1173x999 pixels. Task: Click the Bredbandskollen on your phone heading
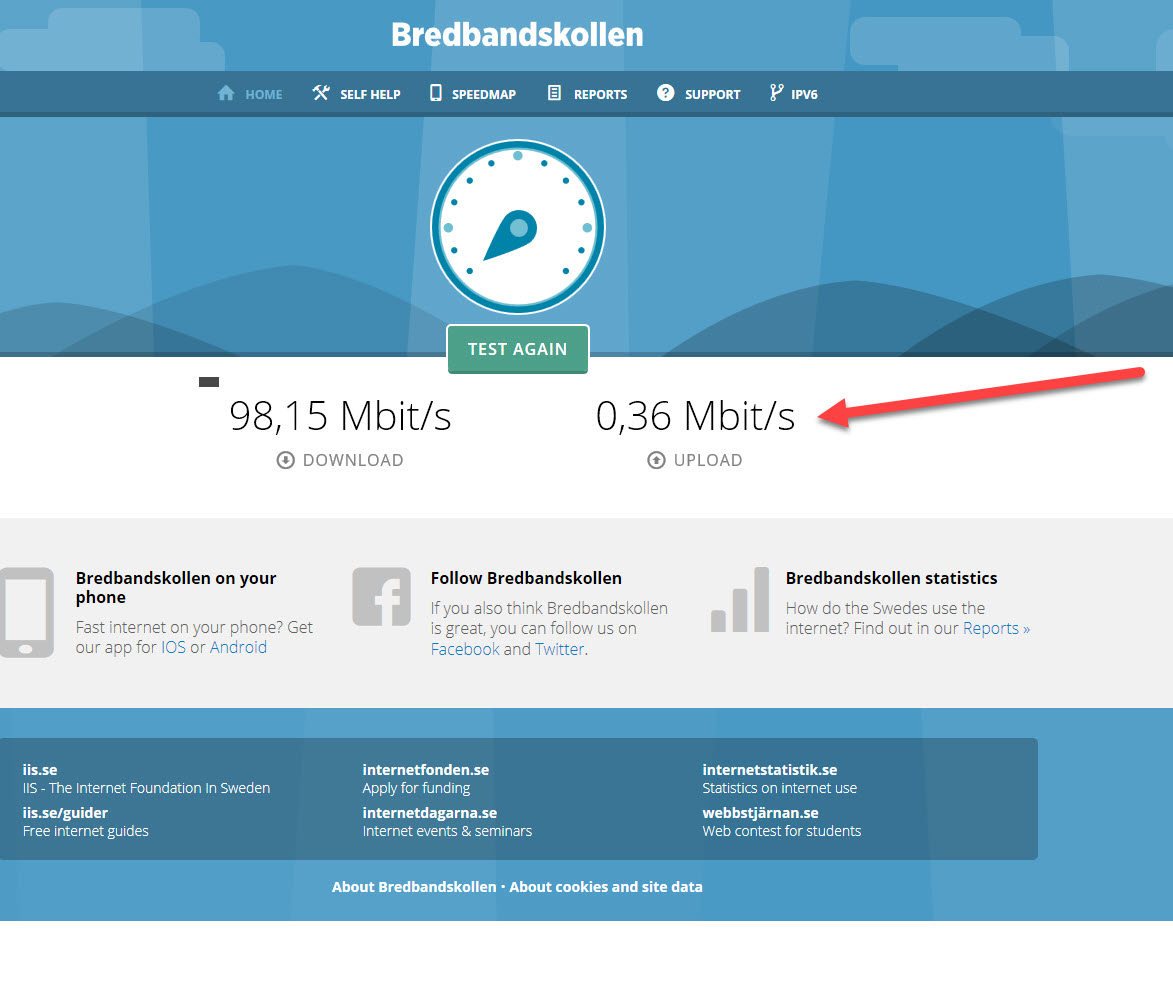(x=176, y=587)
